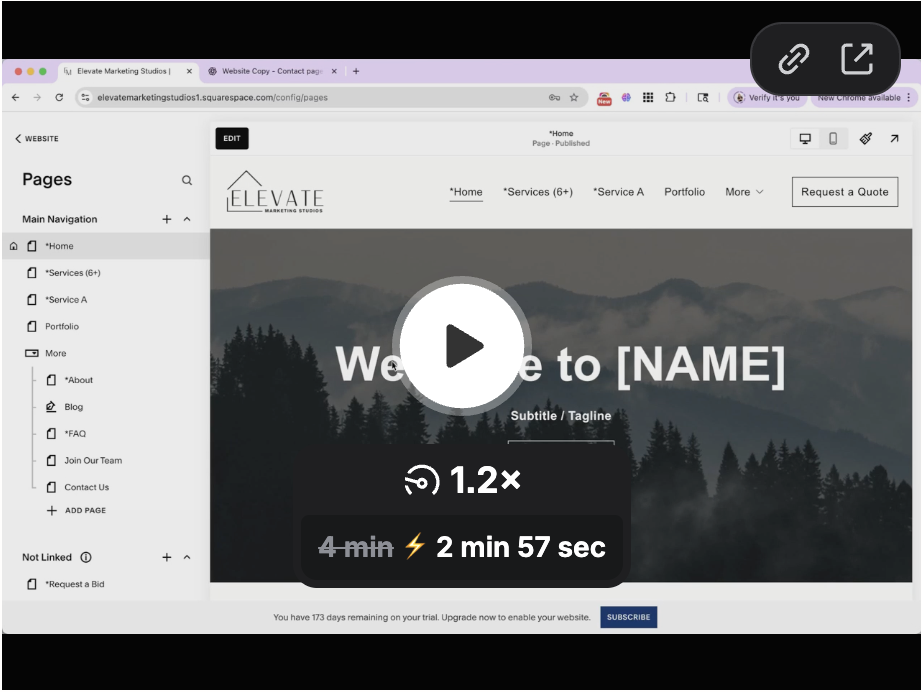Viewport: 922px width, 692px height.
Task: Open the *Service A page in the sidebar
Action: 66,300
